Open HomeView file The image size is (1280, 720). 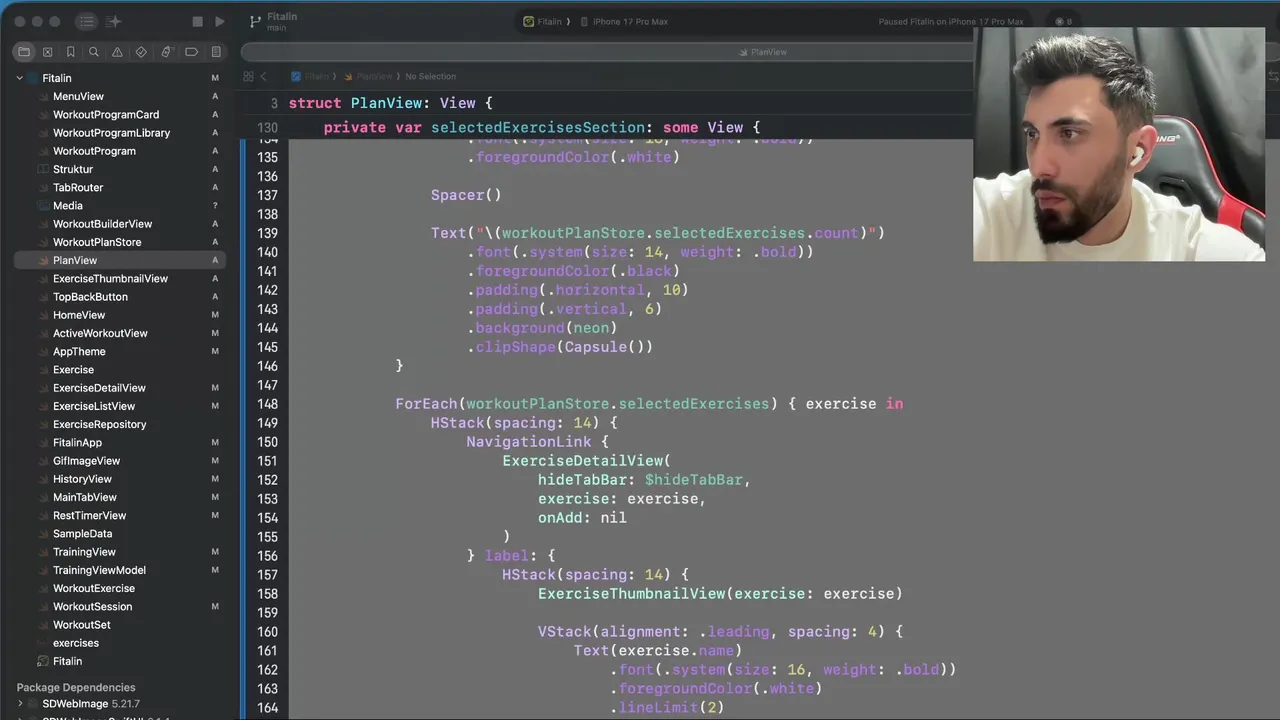point(79,315)
